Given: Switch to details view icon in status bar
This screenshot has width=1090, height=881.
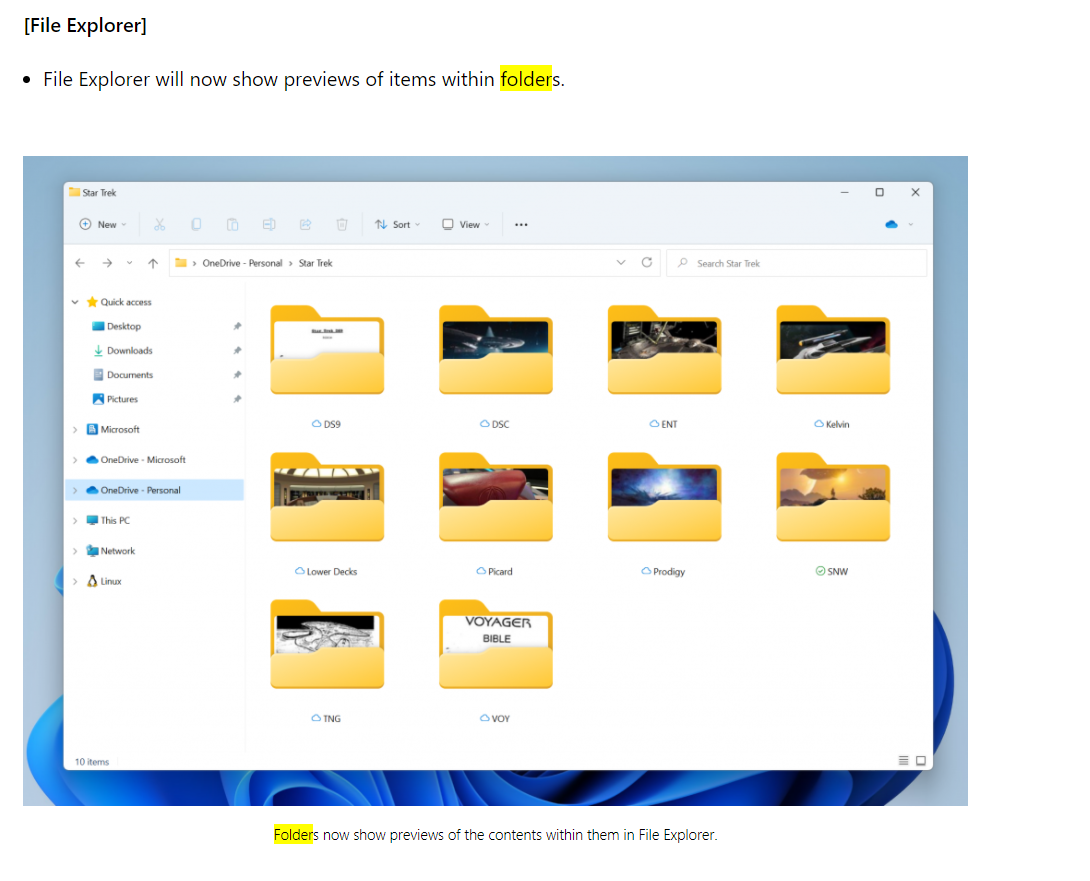Looking at the screenshot, I should point(903,761).
